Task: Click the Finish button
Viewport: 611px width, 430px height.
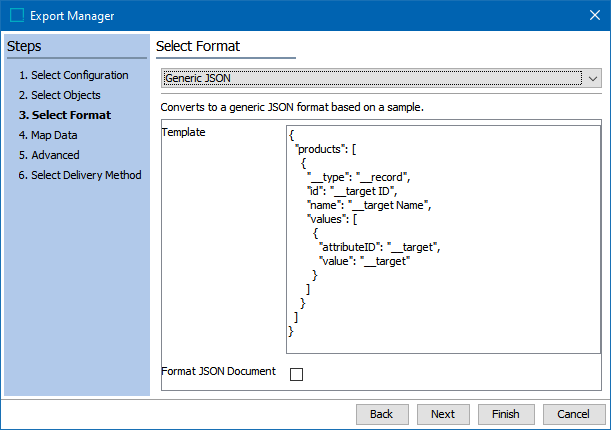Action: pos(505,413)
